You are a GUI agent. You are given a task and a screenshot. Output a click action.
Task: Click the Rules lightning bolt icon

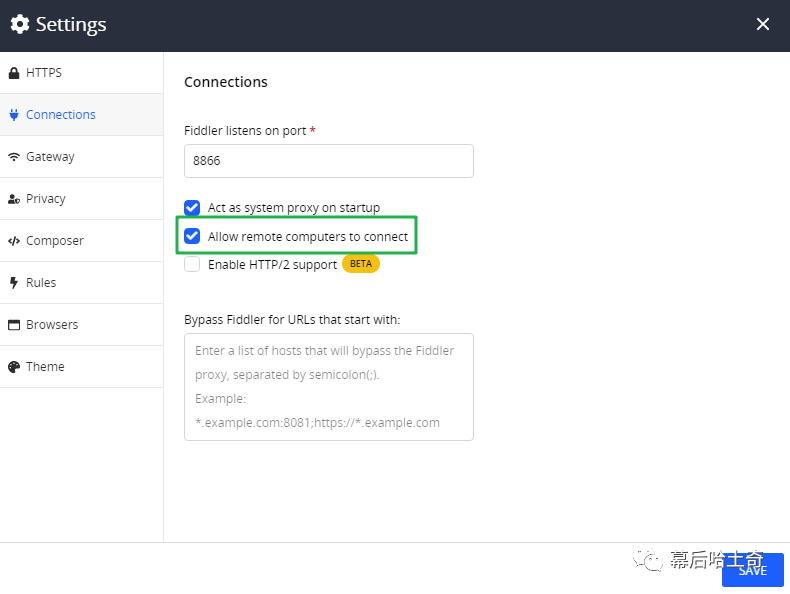14,283
